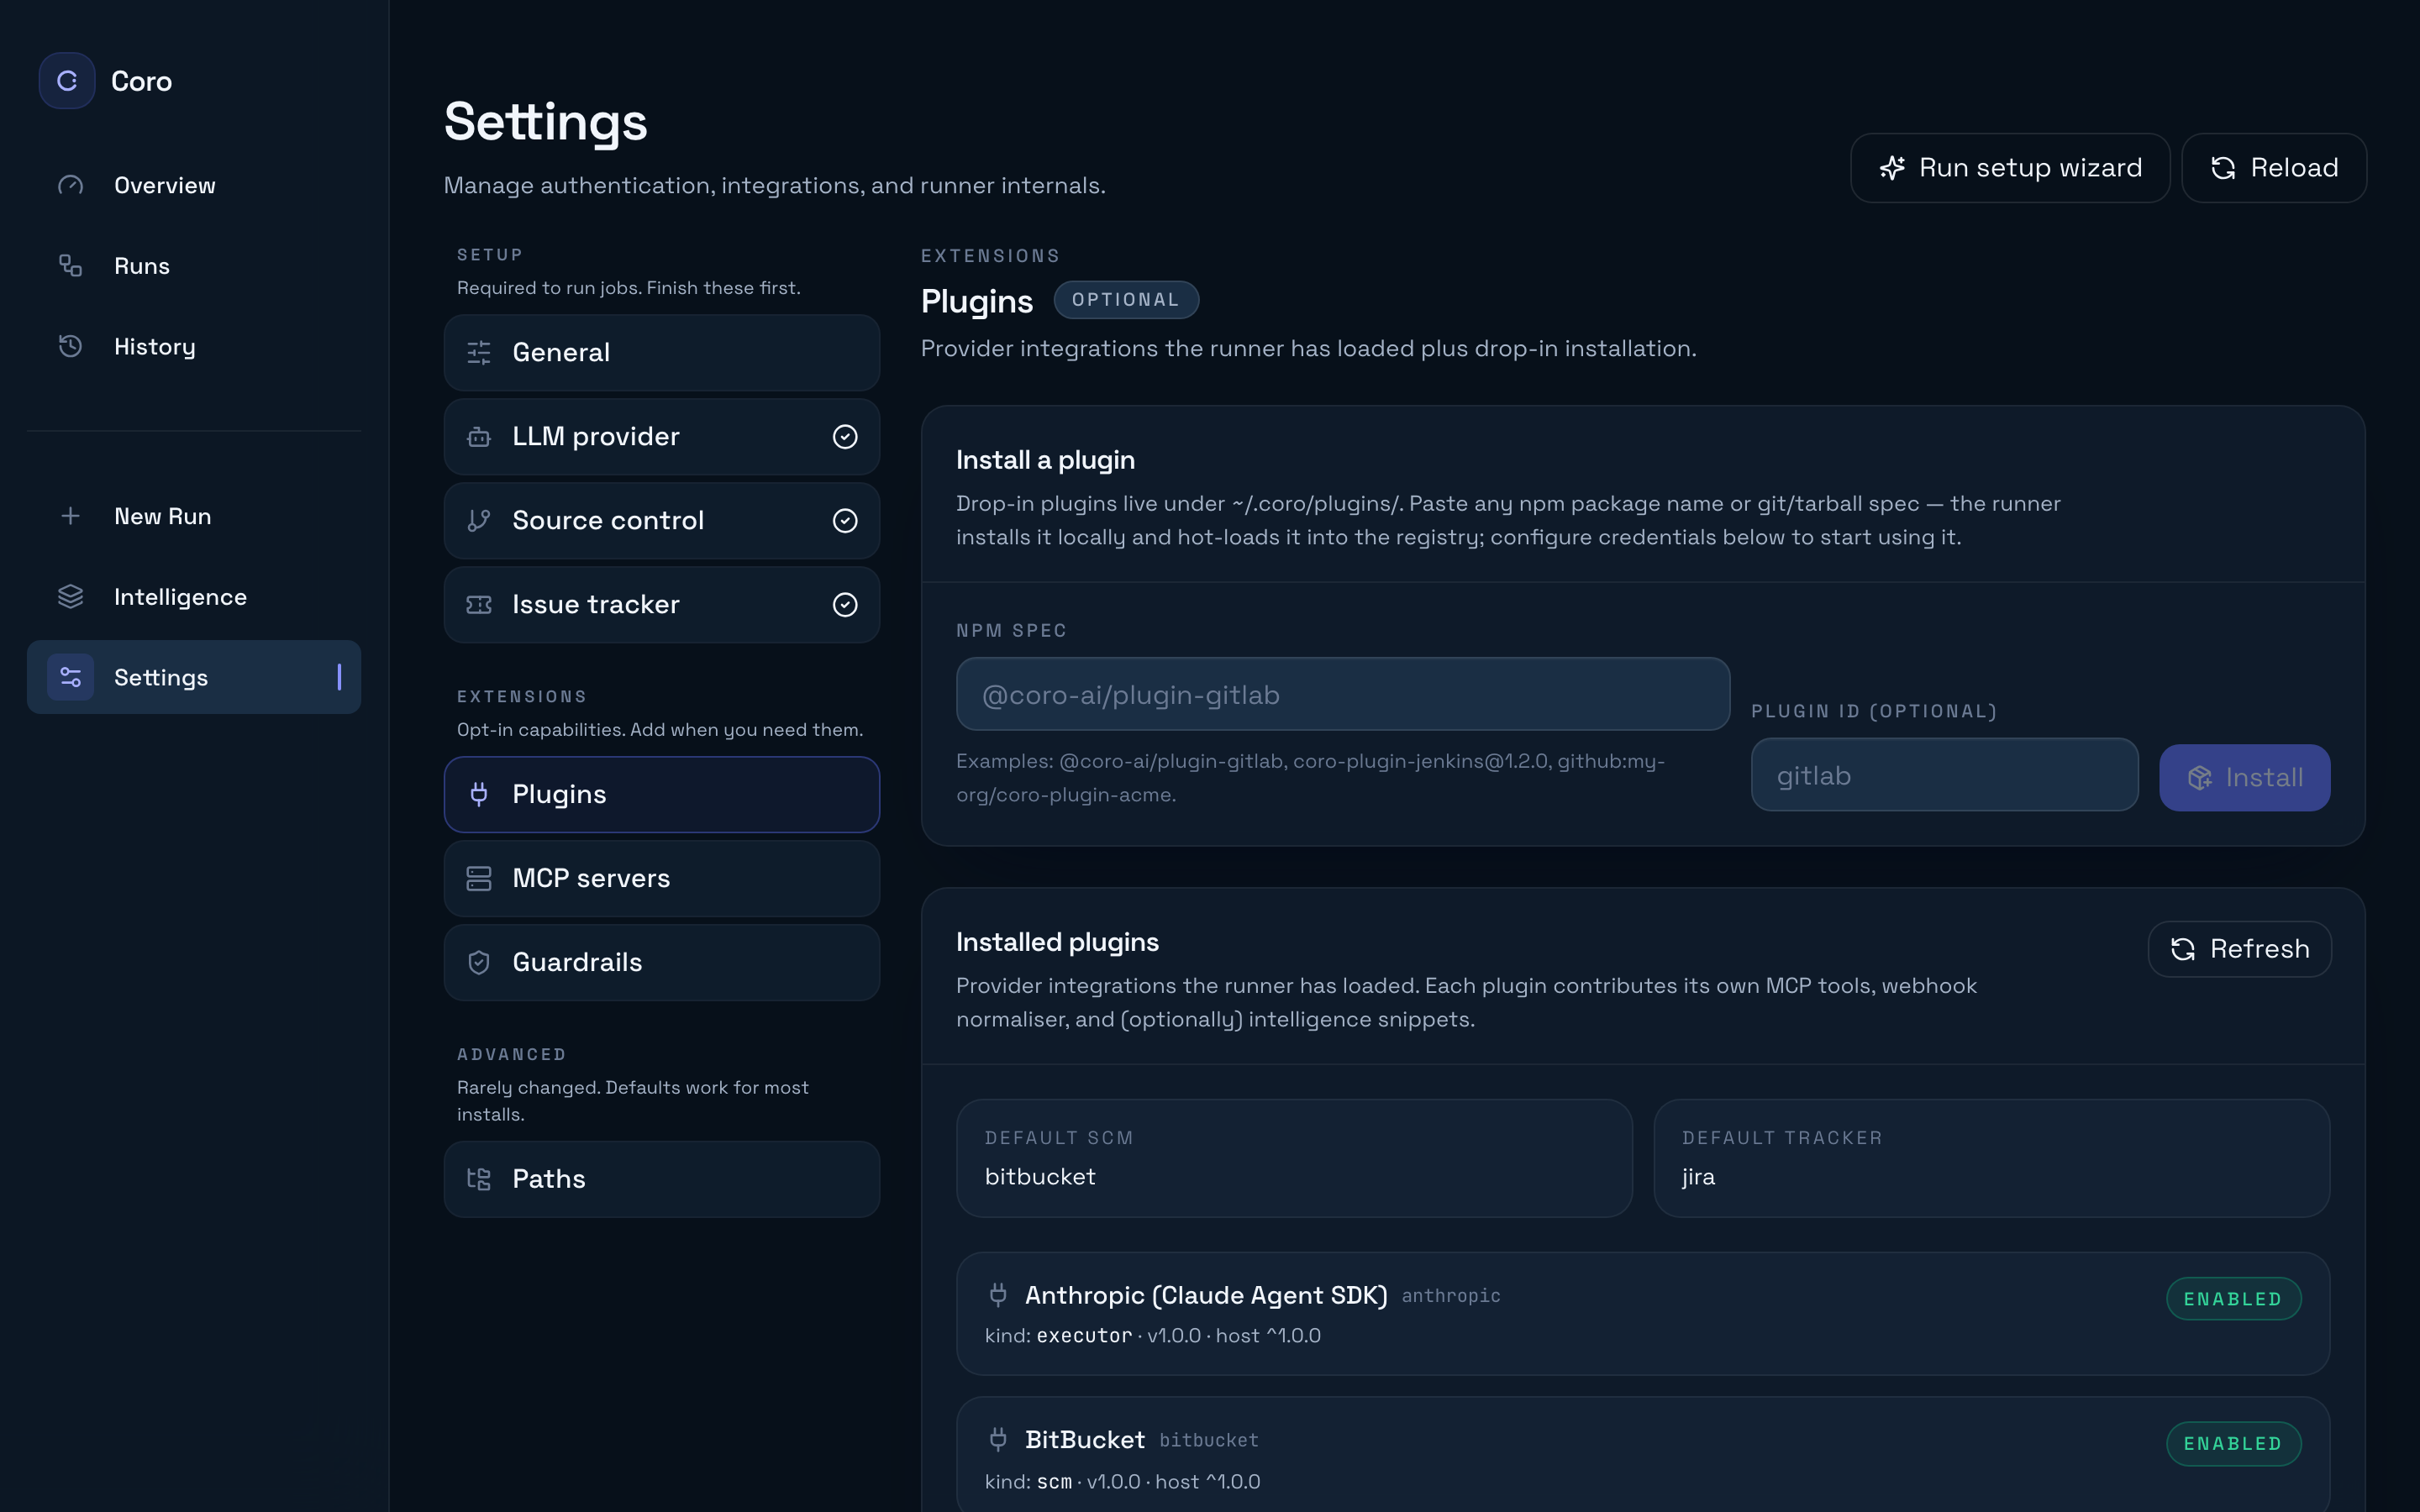Click the circular-arrows icon on the Reload button
The height and width of the screenshot is (1512, 2420).
click(2223, 168)
